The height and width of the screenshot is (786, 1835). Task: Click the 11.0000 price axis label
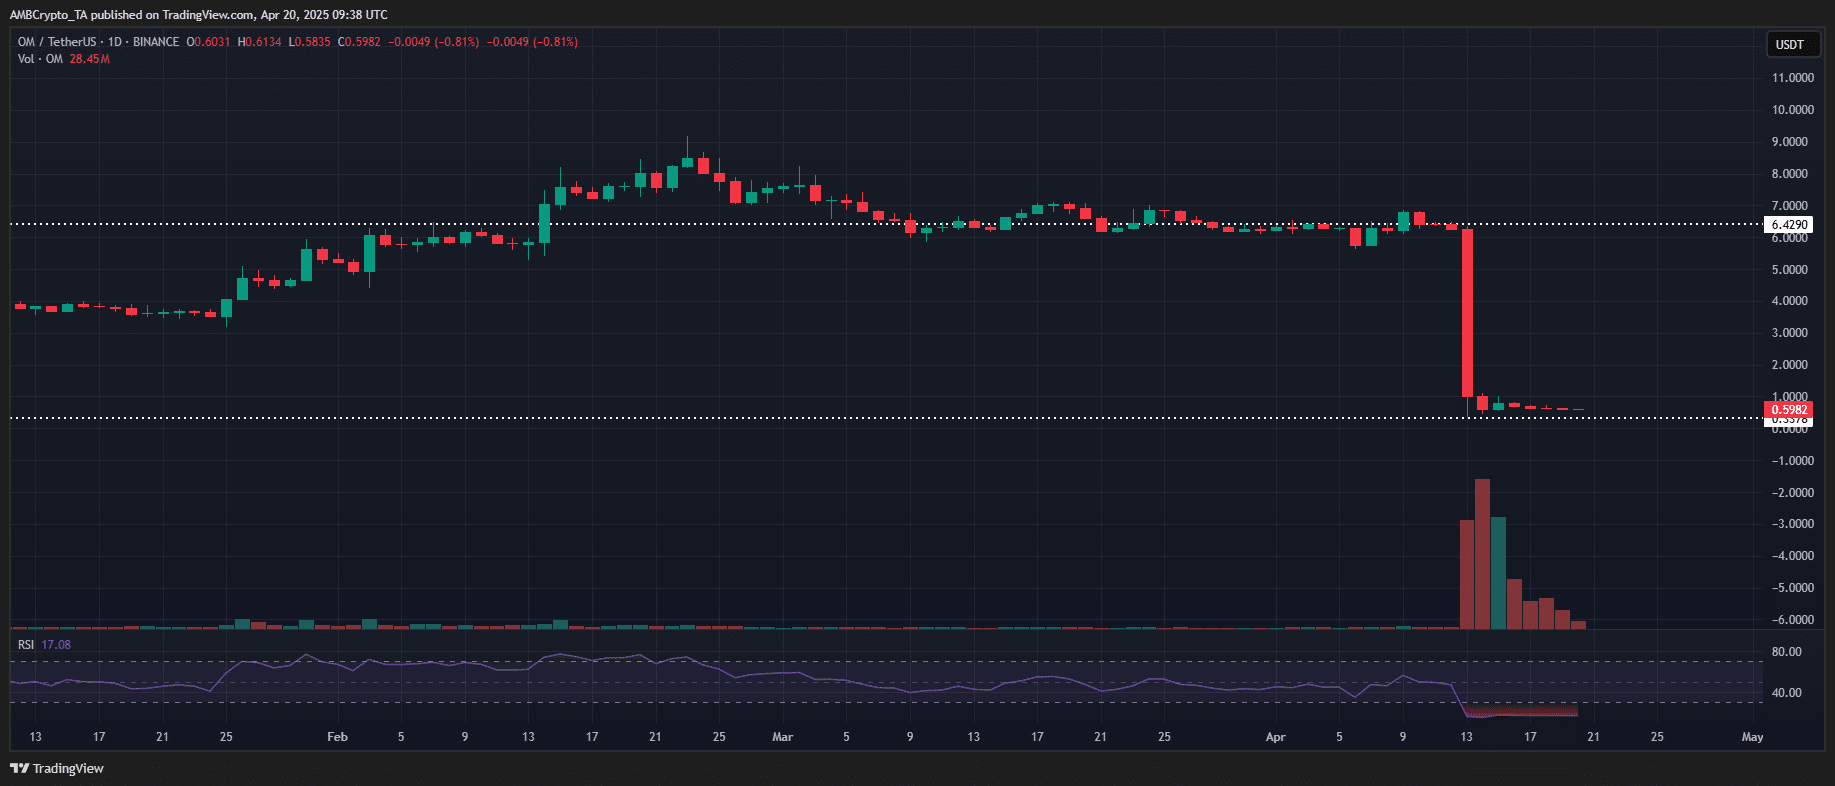click(x=1793, y=78)
